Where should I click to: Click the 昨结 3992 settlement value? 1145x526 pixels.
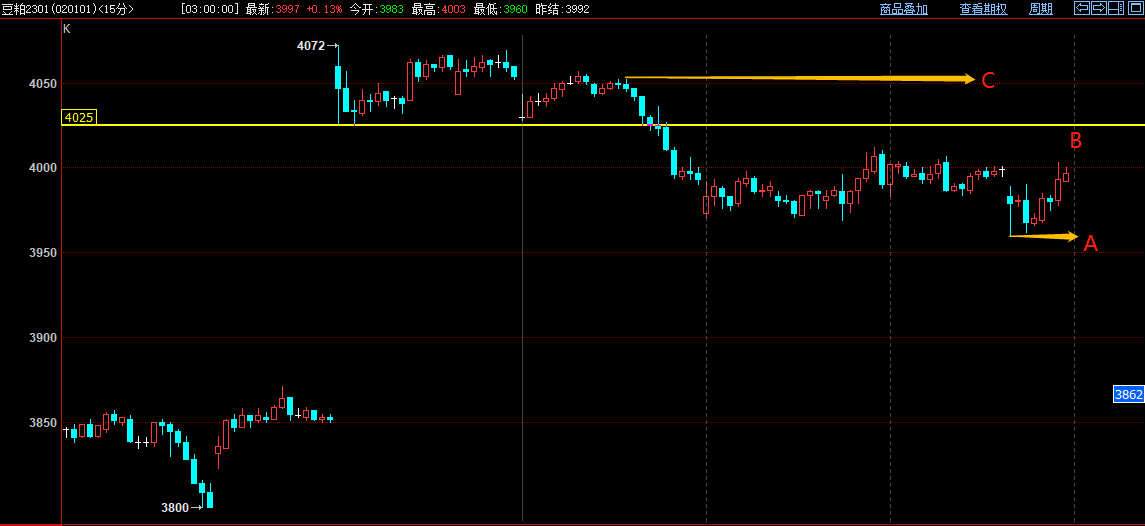click(x=562, y=9)
